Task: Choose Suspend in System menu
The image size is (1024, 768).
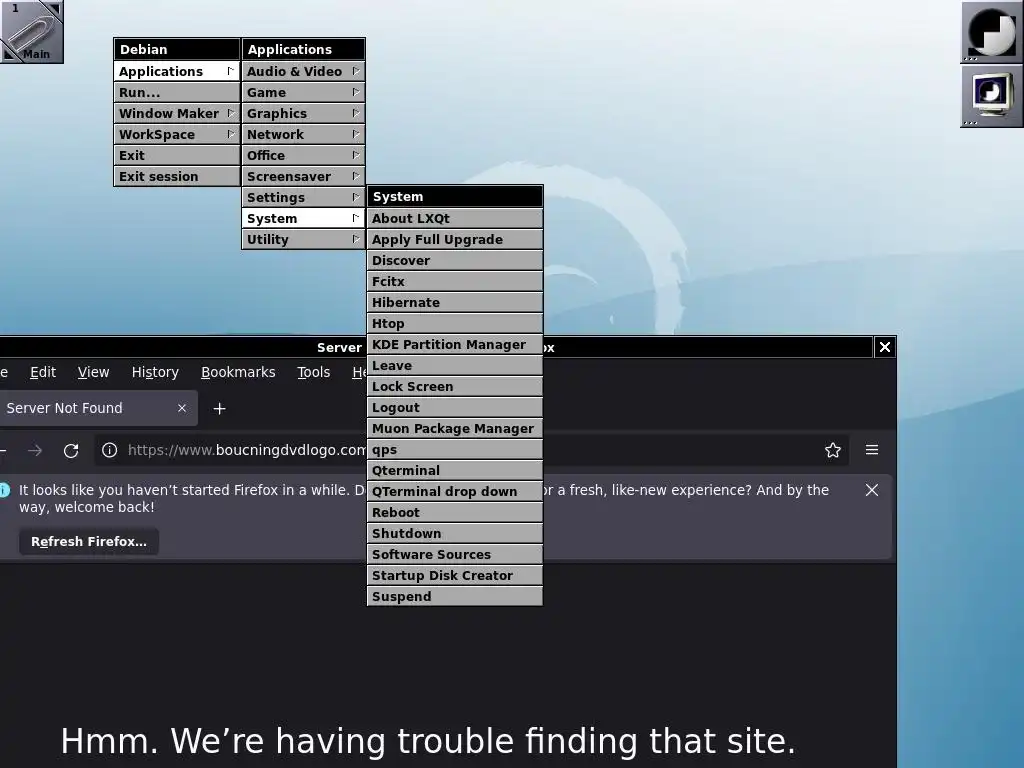Action: pyautogui.click(x=455, y=596)
